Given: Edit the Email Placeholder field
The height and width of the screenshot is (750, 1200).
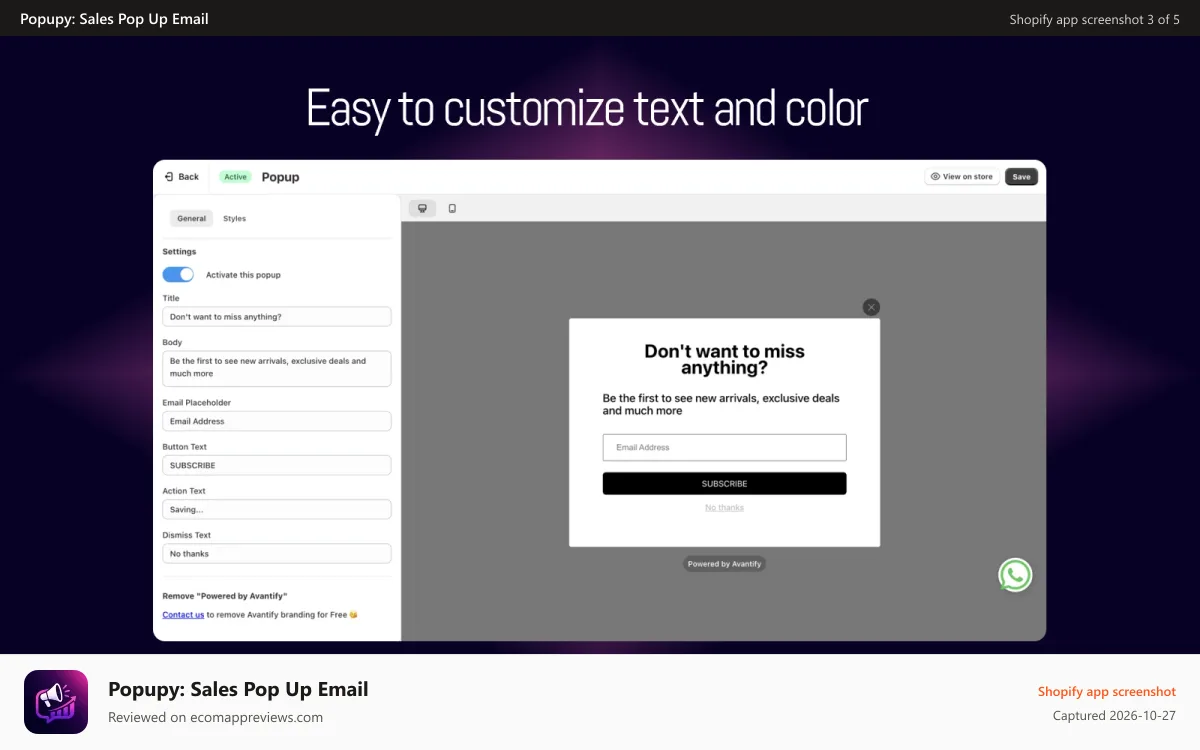Looking at the screenshot, I should pos(277,421).
